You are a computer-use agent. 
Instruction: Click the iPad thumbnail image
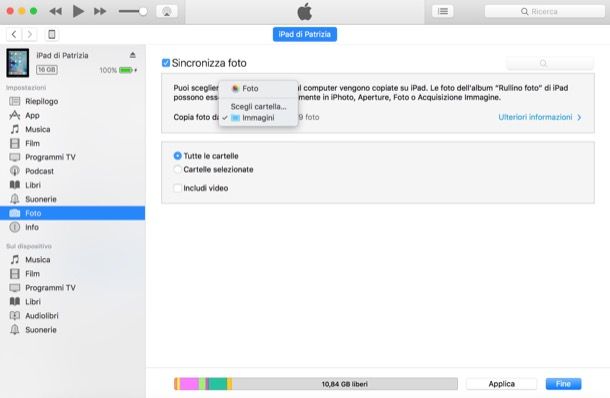pyautogui.click(x=18, y=62)
